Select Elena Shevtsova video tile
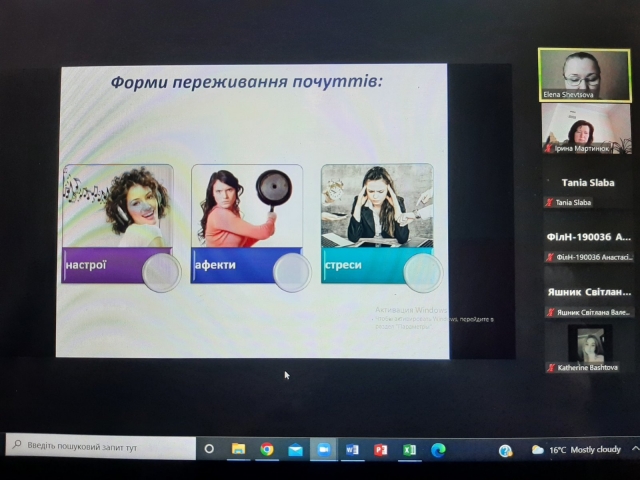This screenshot has height=480, width=640. 584,75
